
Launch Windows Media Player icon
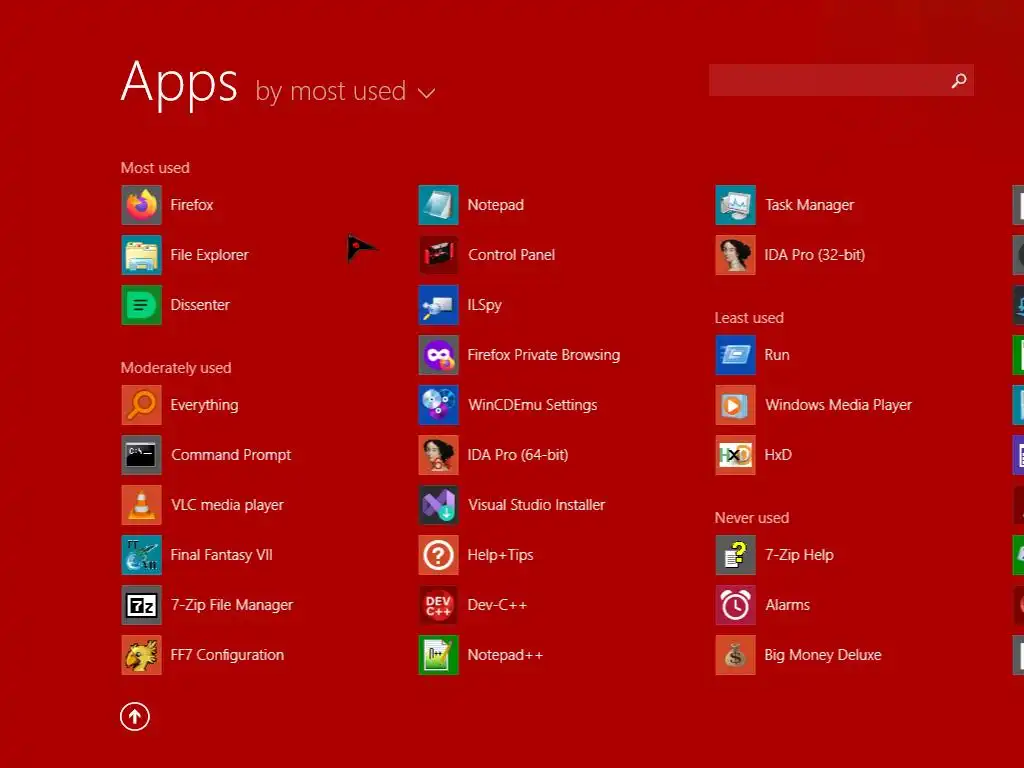pyautogui.click(x=735, y=405)
